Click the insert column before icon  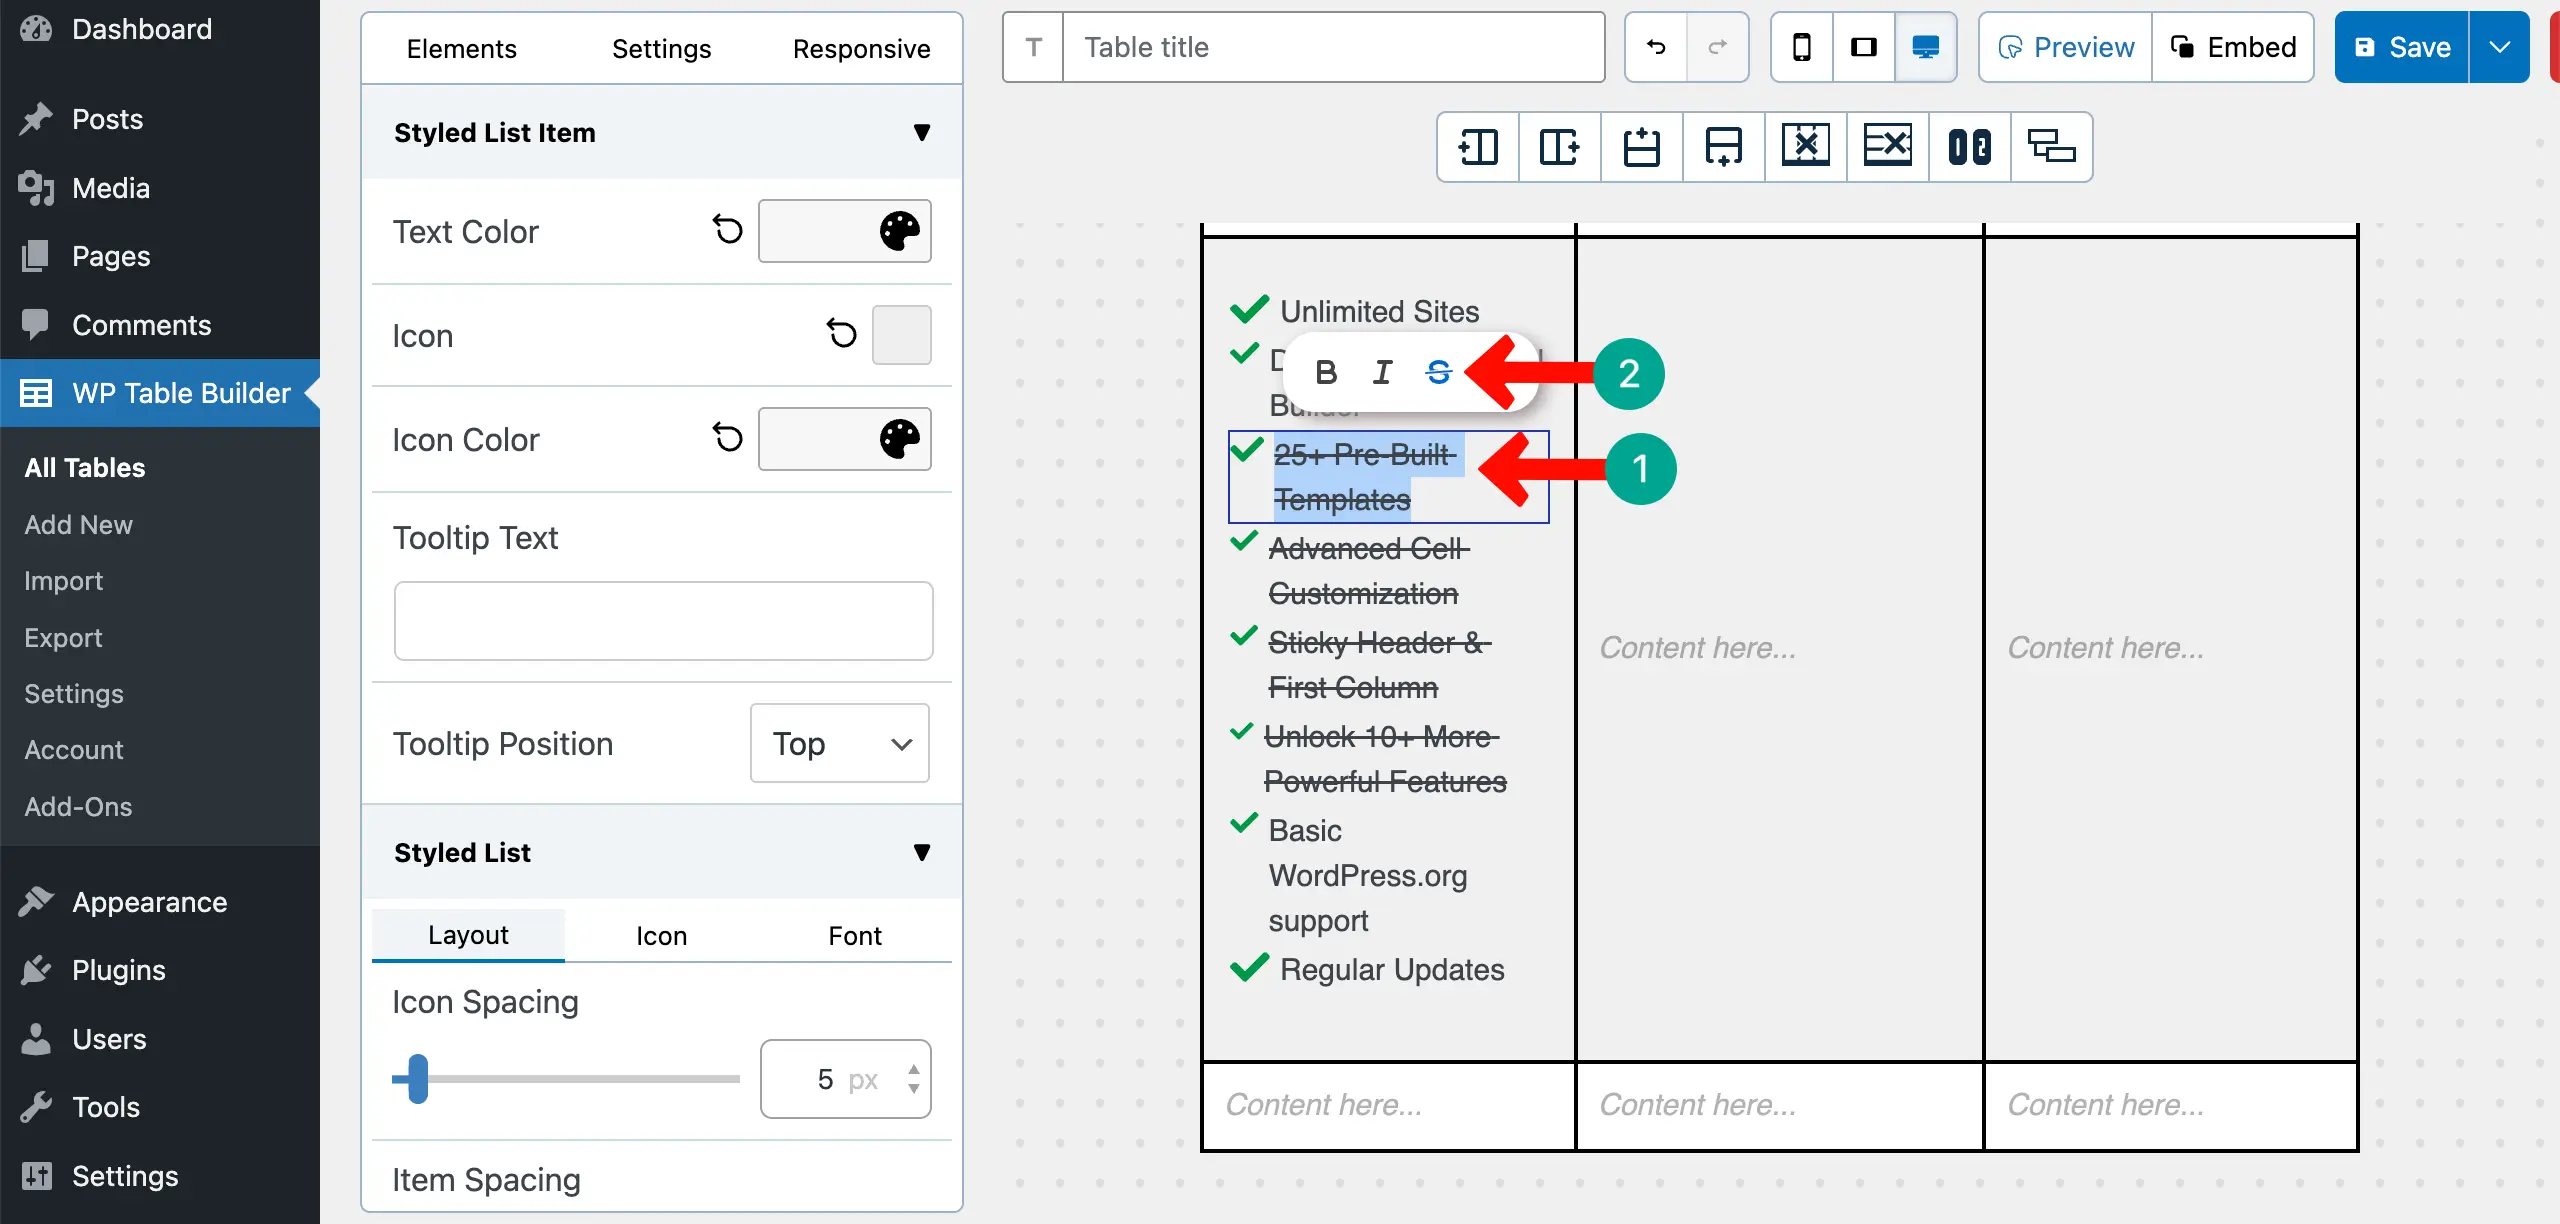point(1478,147)
